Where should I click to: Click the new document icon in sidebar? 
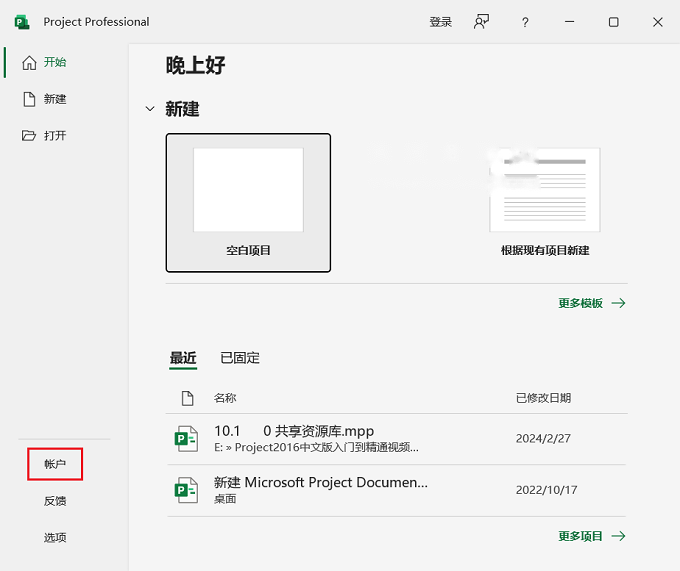click(x=29, y=99)
